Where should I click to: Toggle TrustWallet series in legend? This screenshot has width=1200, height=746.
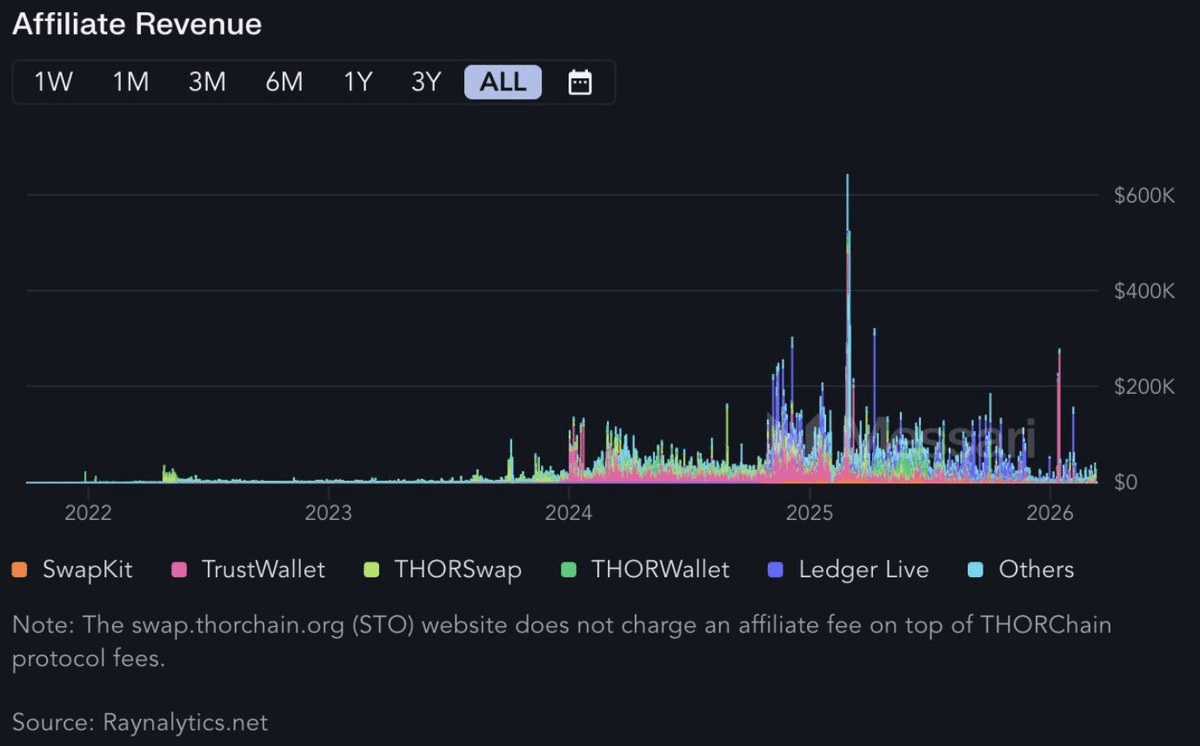tap(263, 570)
